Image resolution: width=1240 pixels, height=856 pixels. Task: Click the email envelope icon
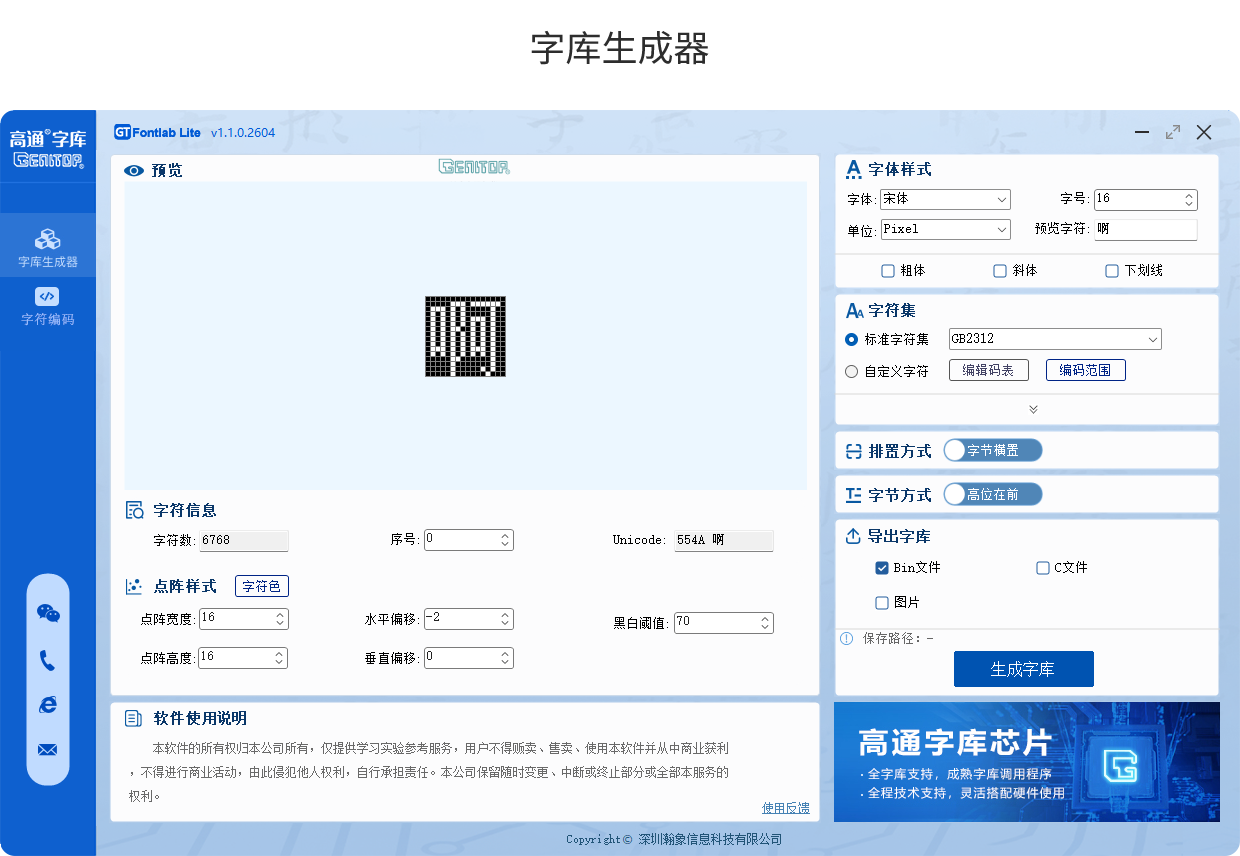click(x=47, y=750)
